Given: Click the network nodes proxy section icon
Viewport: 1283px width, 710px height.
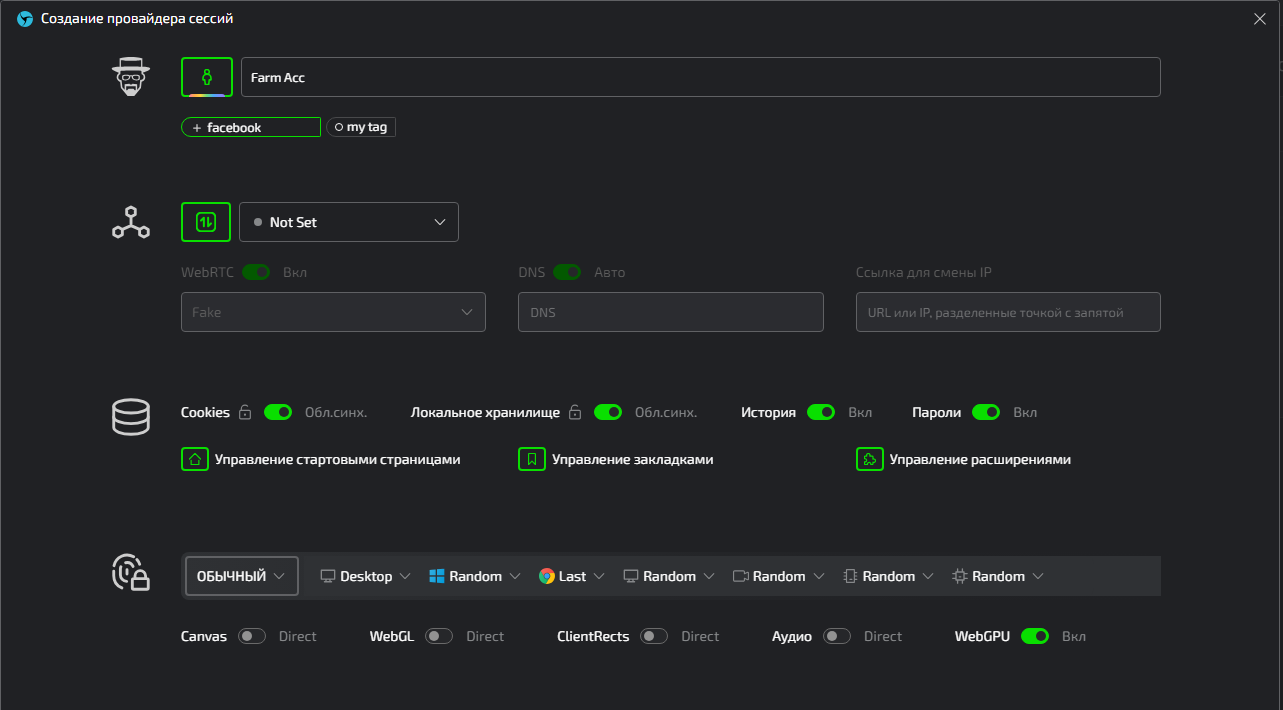Looking at the screenshot, I should (x=130, y=222).
